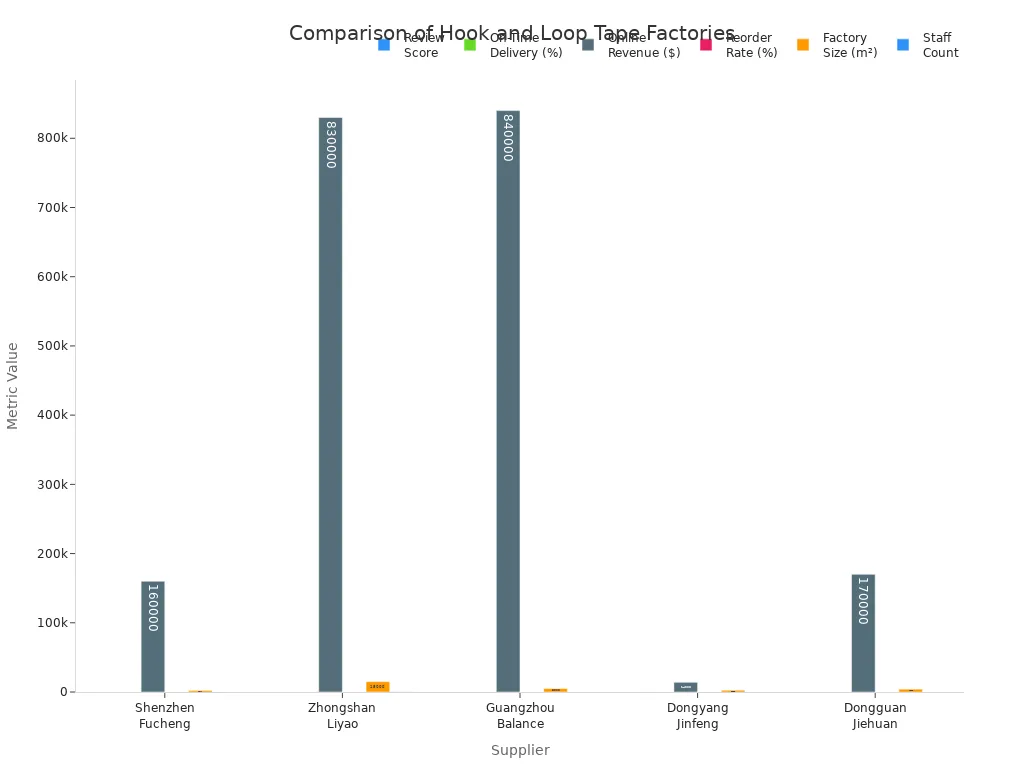
Task: Click the small Dongyang Jinfeng revenue bar
Action: tap(685, 687)
